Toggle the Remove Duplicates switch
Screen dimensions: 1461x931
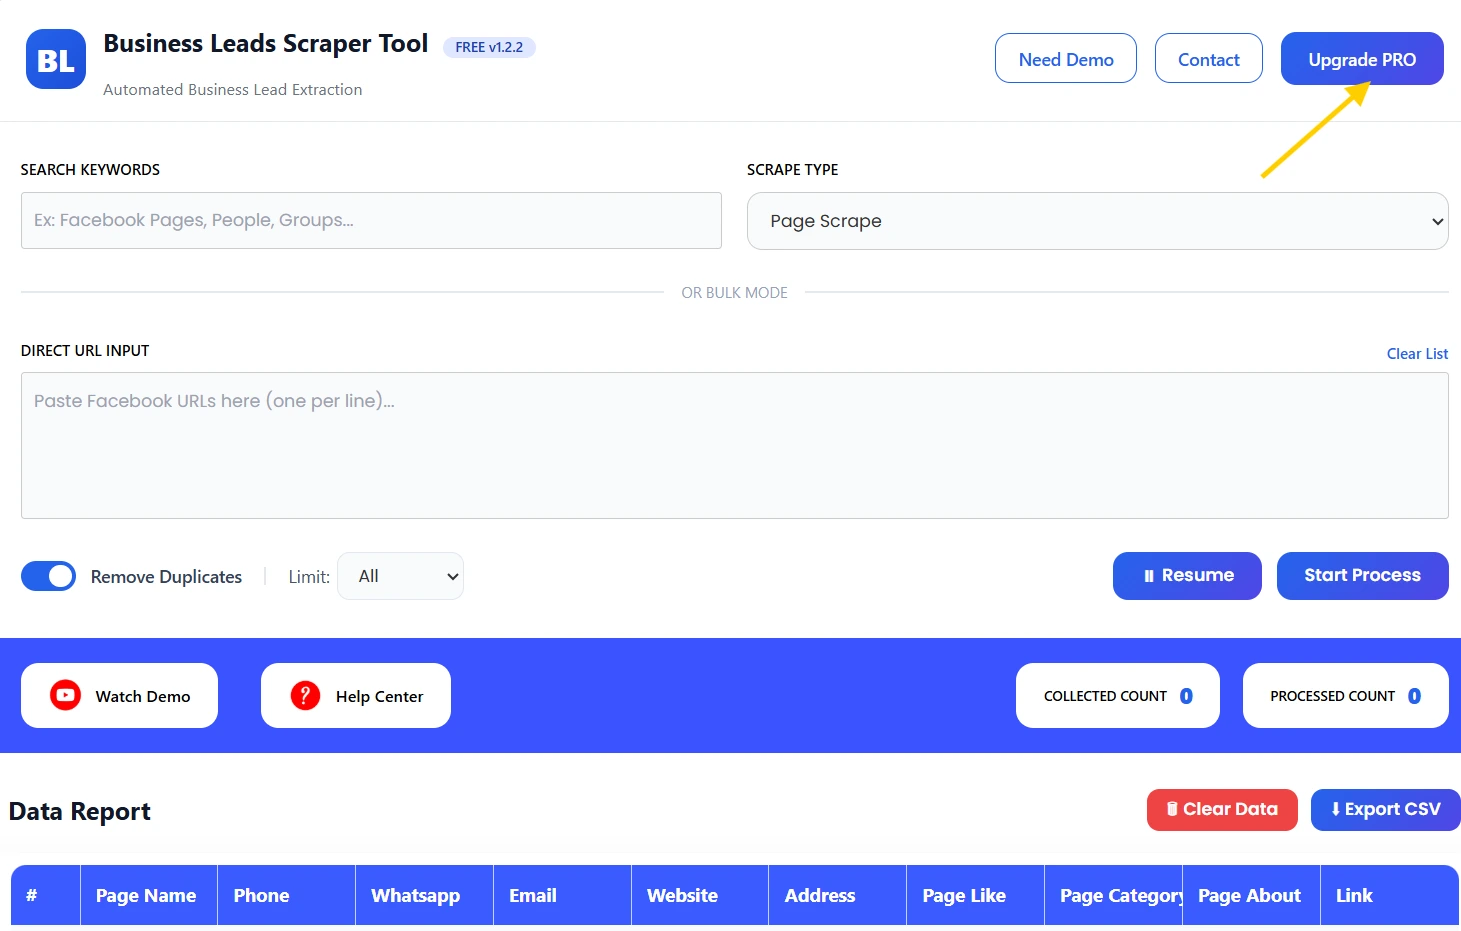coord(48,576)
